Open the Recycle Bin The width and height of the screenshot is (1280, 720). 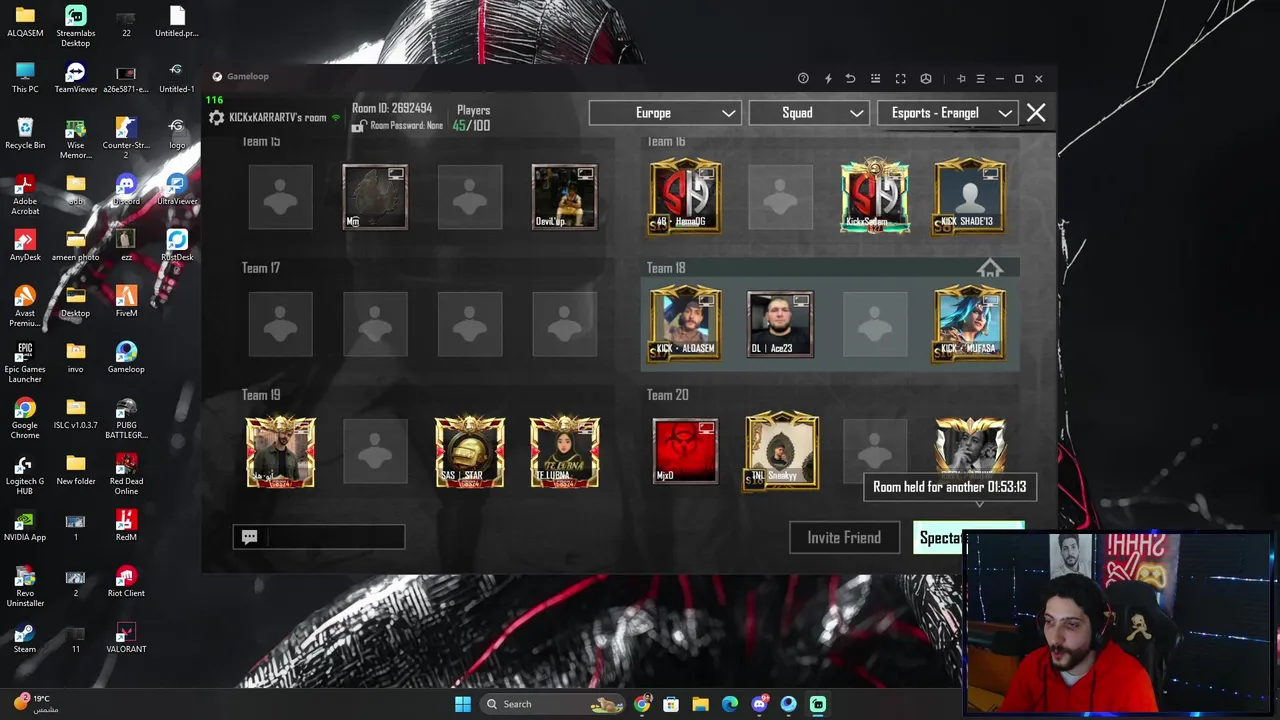pyautogui.click(x=25, y=133)
